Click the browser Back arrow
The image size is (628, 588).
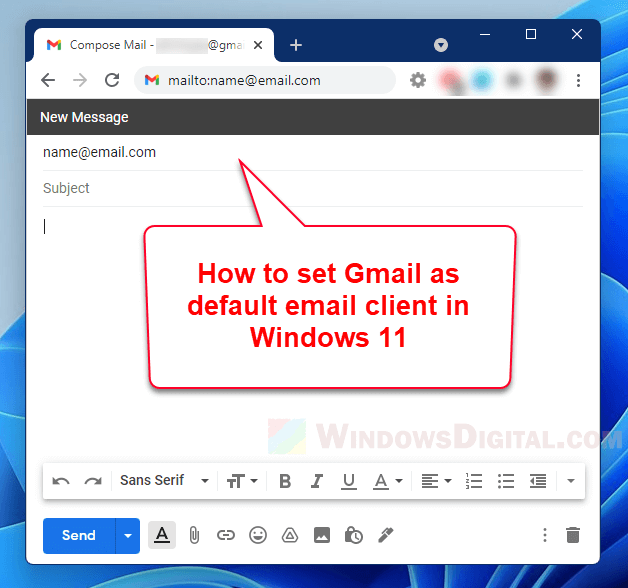tap(48, 80)
